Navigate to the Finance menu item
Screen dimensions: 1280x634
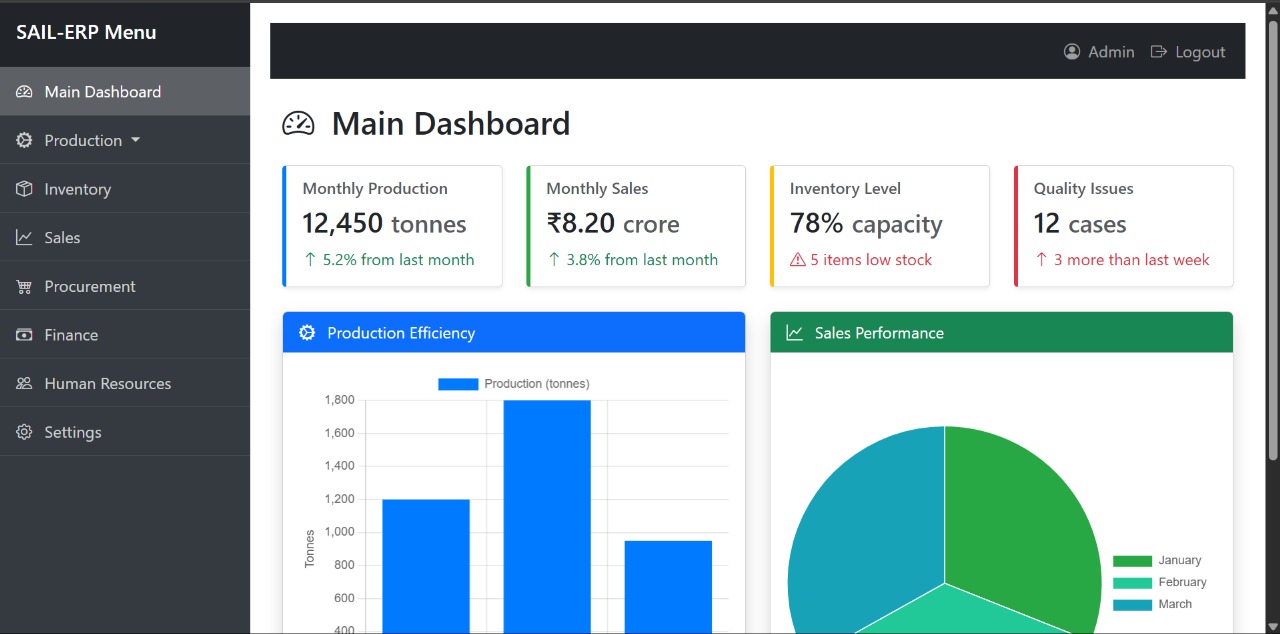pyautogui.click(x=125, y=335)
